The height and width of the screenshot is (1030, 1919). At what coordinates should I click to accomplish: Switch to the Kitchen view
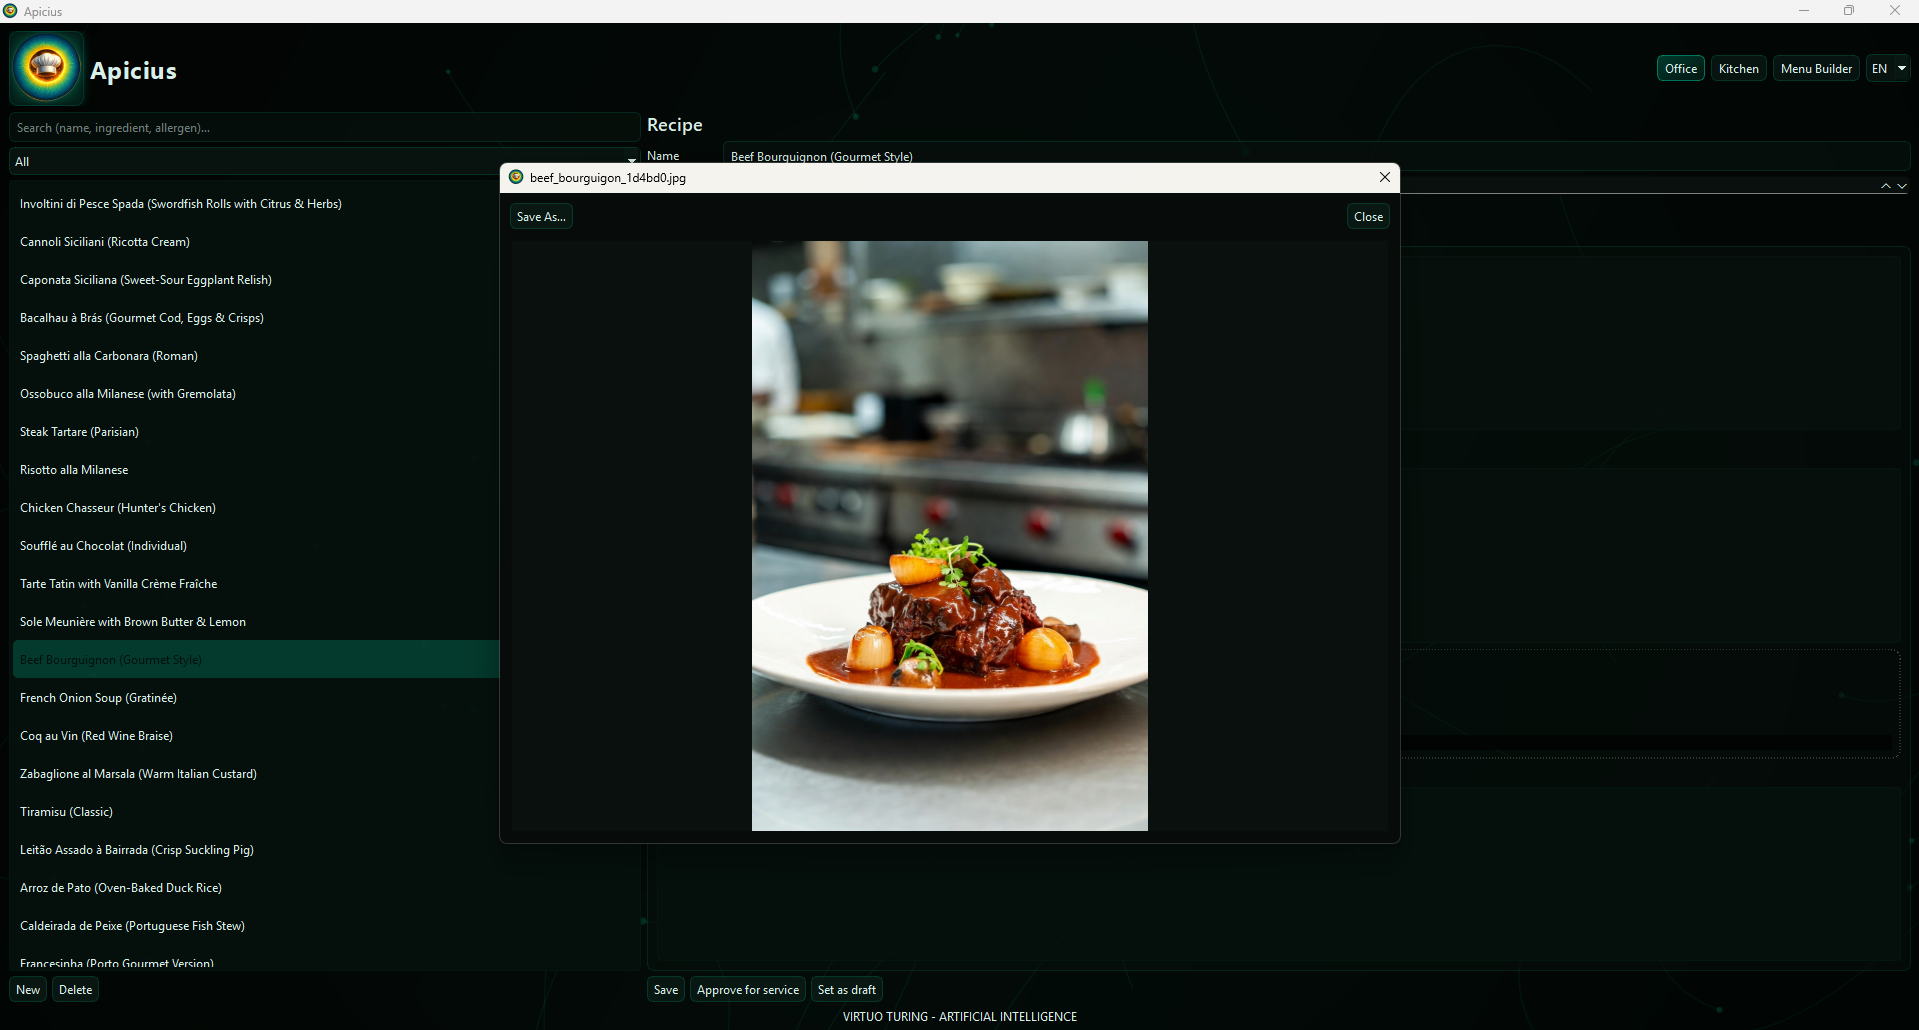pyautogui.click(x=1738, y=68)
